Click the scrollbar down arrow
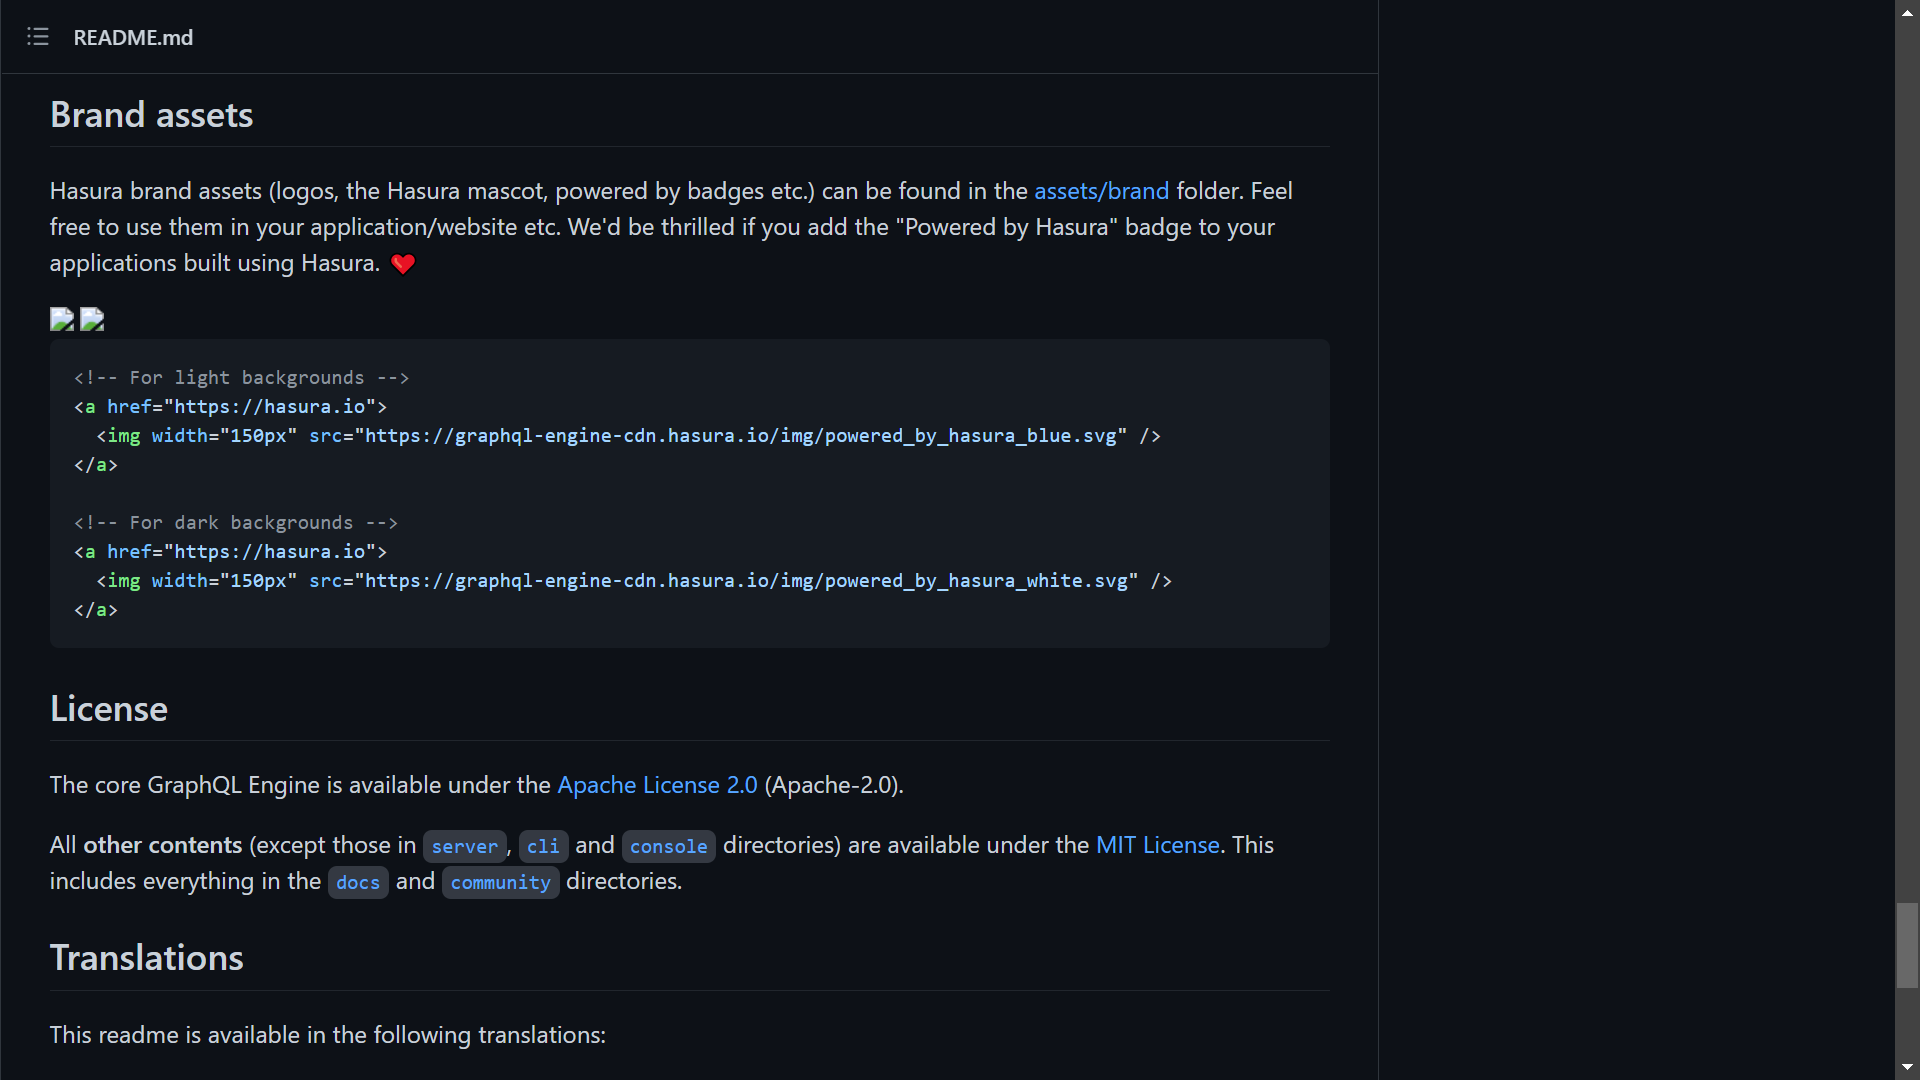The height and width of the screenshot is (1080, 1920). [x=1906, y=1067]
